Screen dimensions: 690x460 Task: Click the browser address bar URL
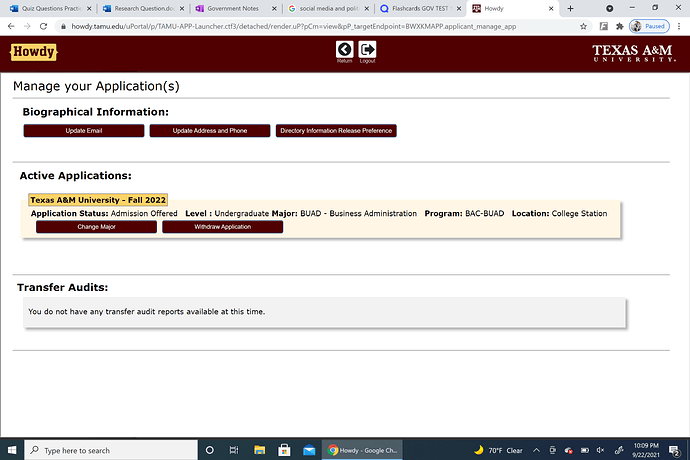(x=294, y=26)
